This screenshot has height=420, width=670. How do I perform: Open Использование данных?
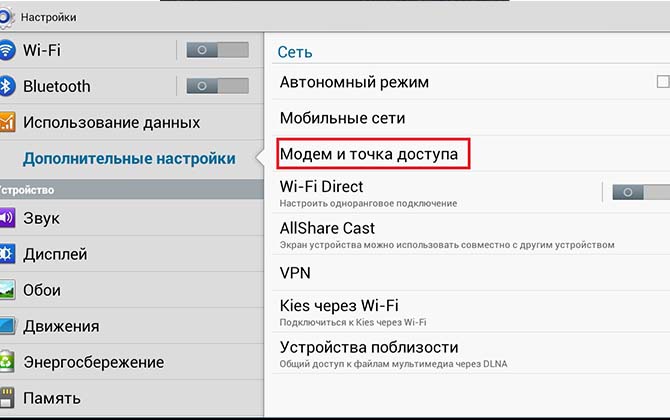click(132, 122)
